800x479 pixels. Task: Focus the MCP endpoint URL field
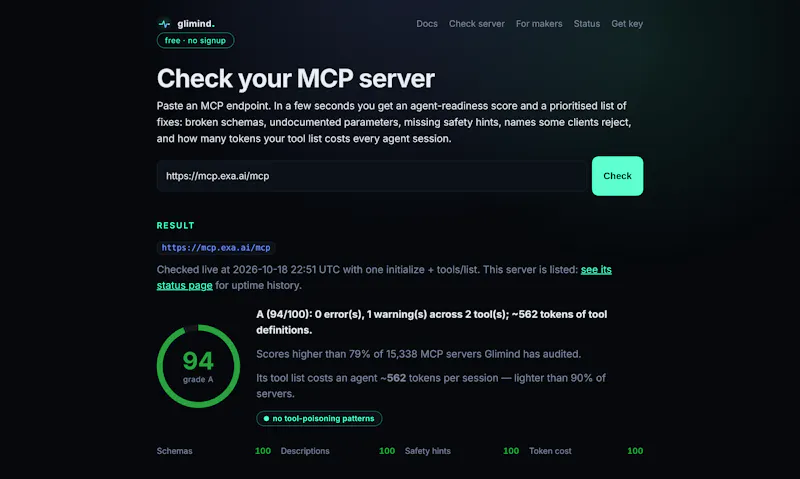[x=371, y=176]
